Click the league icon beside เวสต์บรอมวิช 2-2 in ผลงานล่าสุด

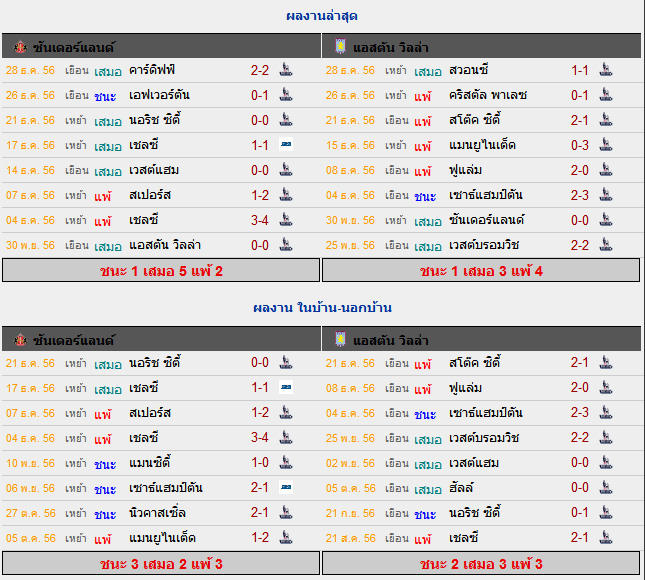tap(606, 245)
